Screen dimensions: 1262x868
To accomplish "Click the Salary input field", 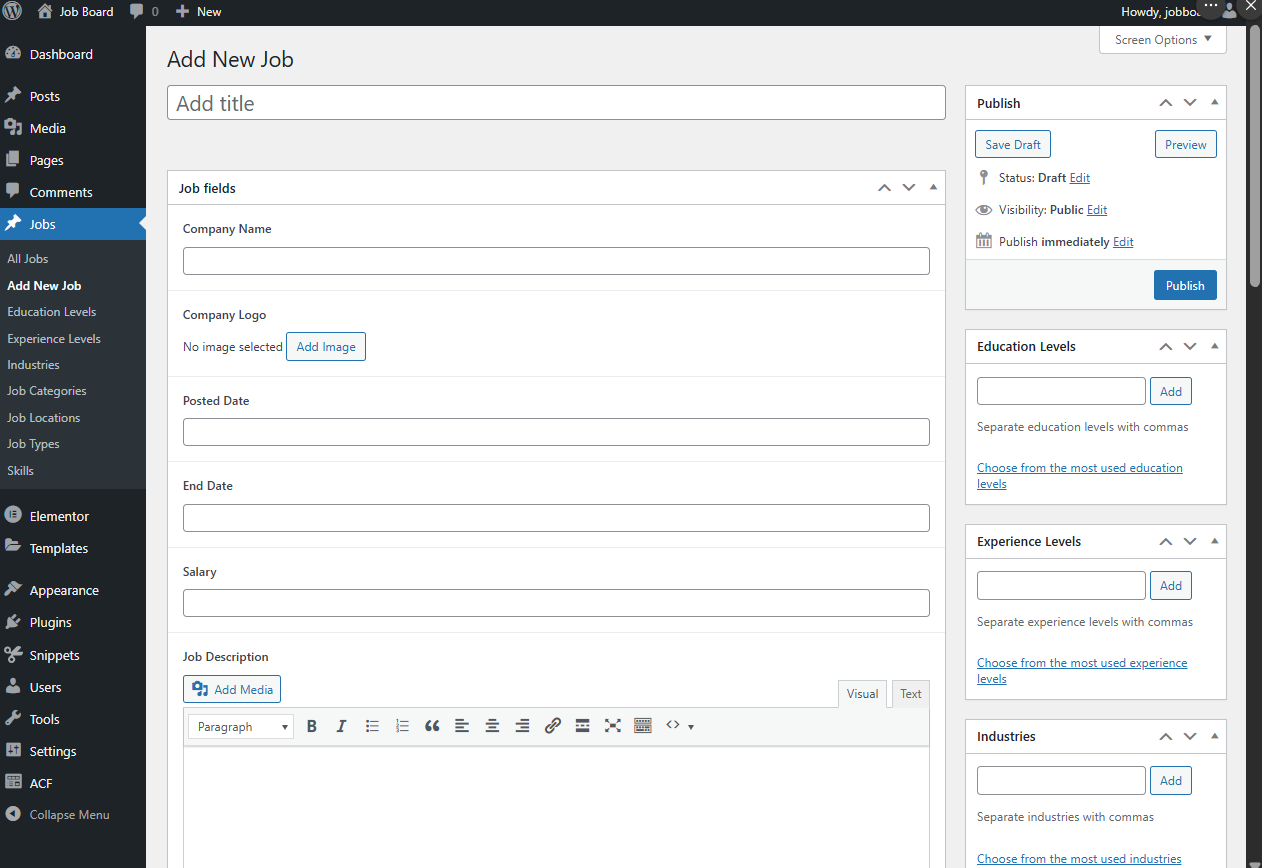I will click(556, 603).
